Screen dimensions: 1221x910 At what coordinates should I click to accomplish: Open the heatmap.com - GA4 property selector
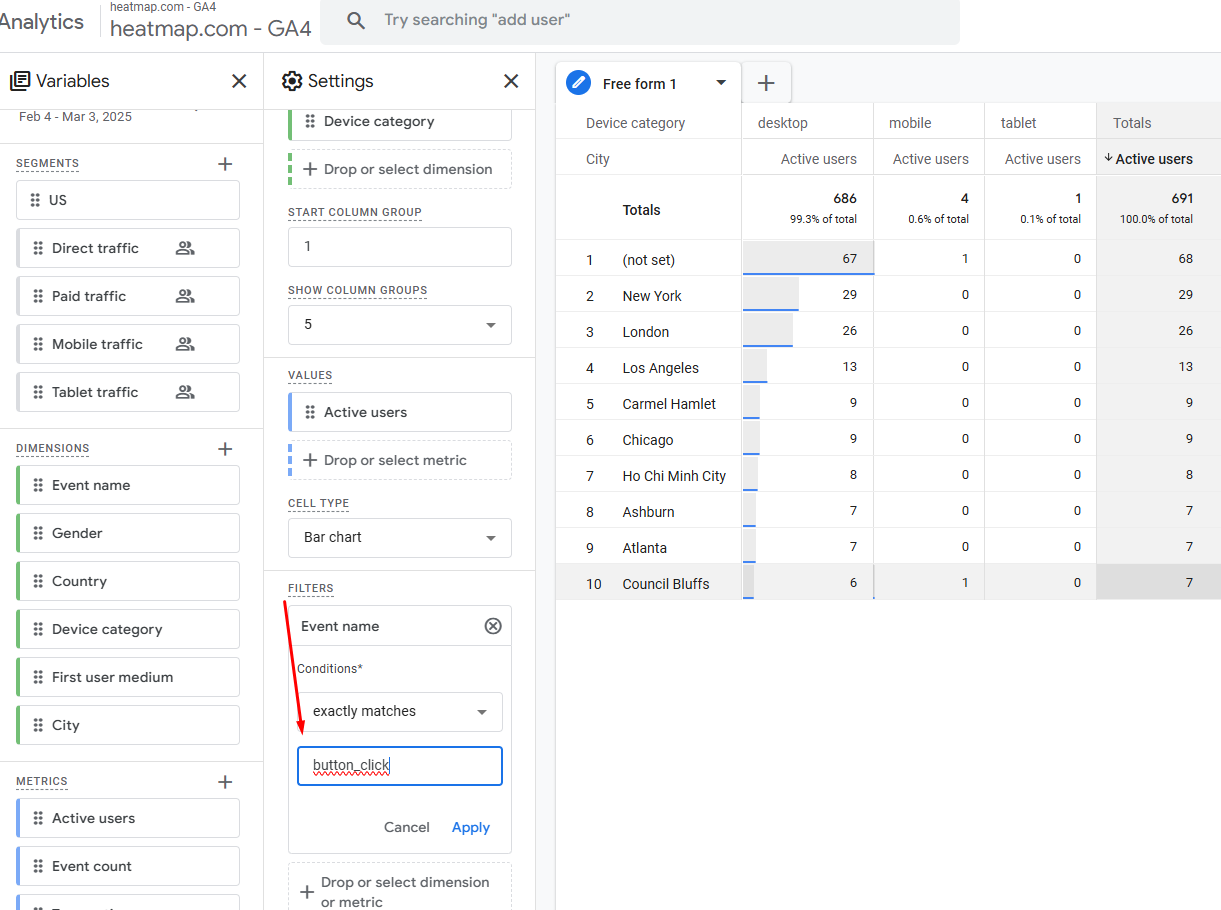tap(211, 21)
